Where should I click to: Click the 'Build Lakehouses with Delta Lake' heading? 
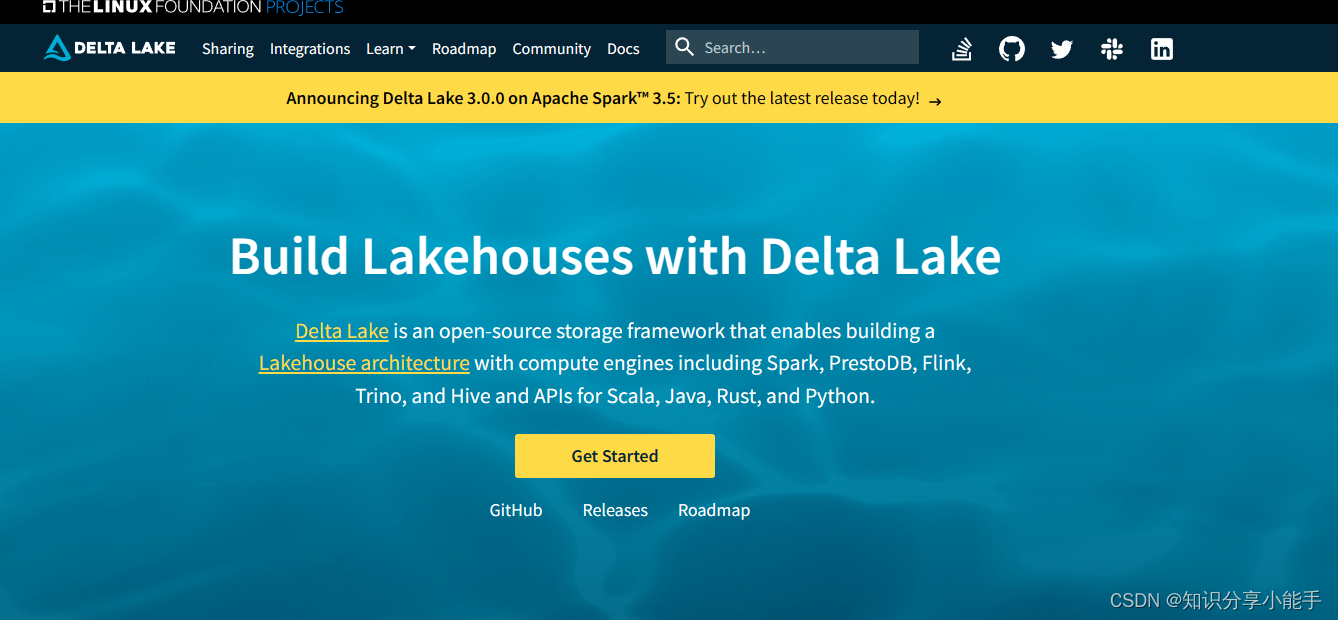615,256
